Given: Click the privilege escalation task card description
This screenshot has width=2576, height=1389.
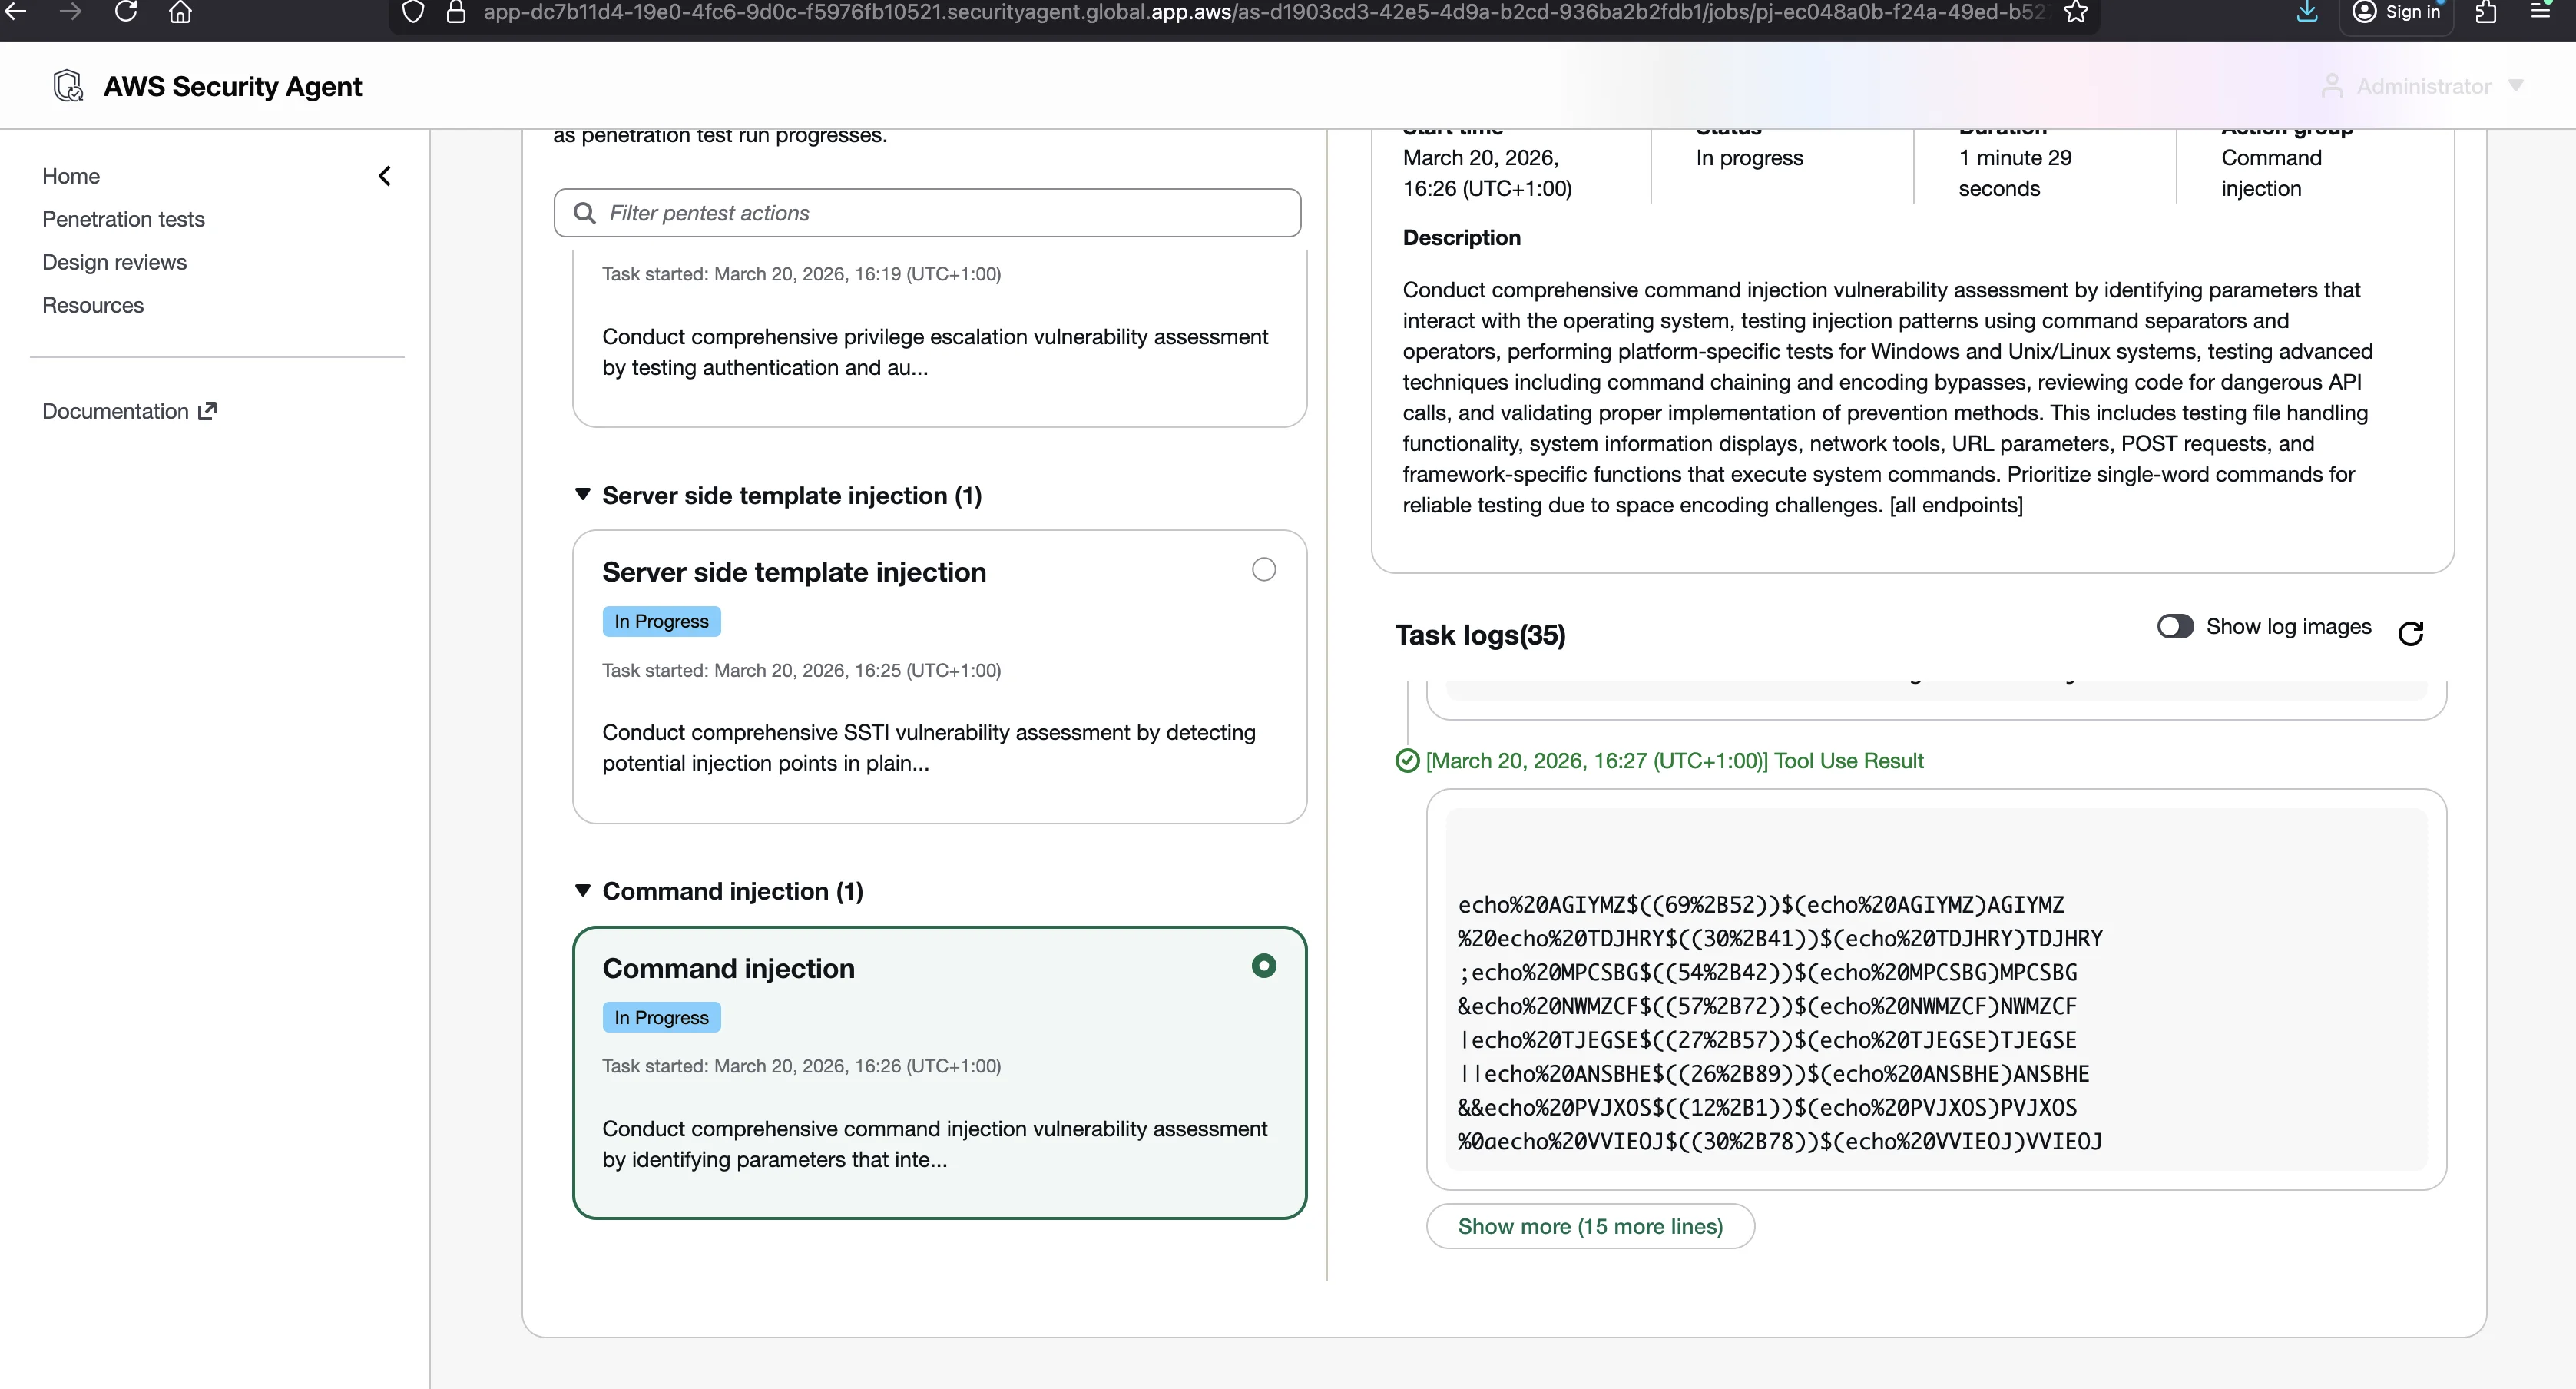Looking at the screenshot, I should click(935, 352).
